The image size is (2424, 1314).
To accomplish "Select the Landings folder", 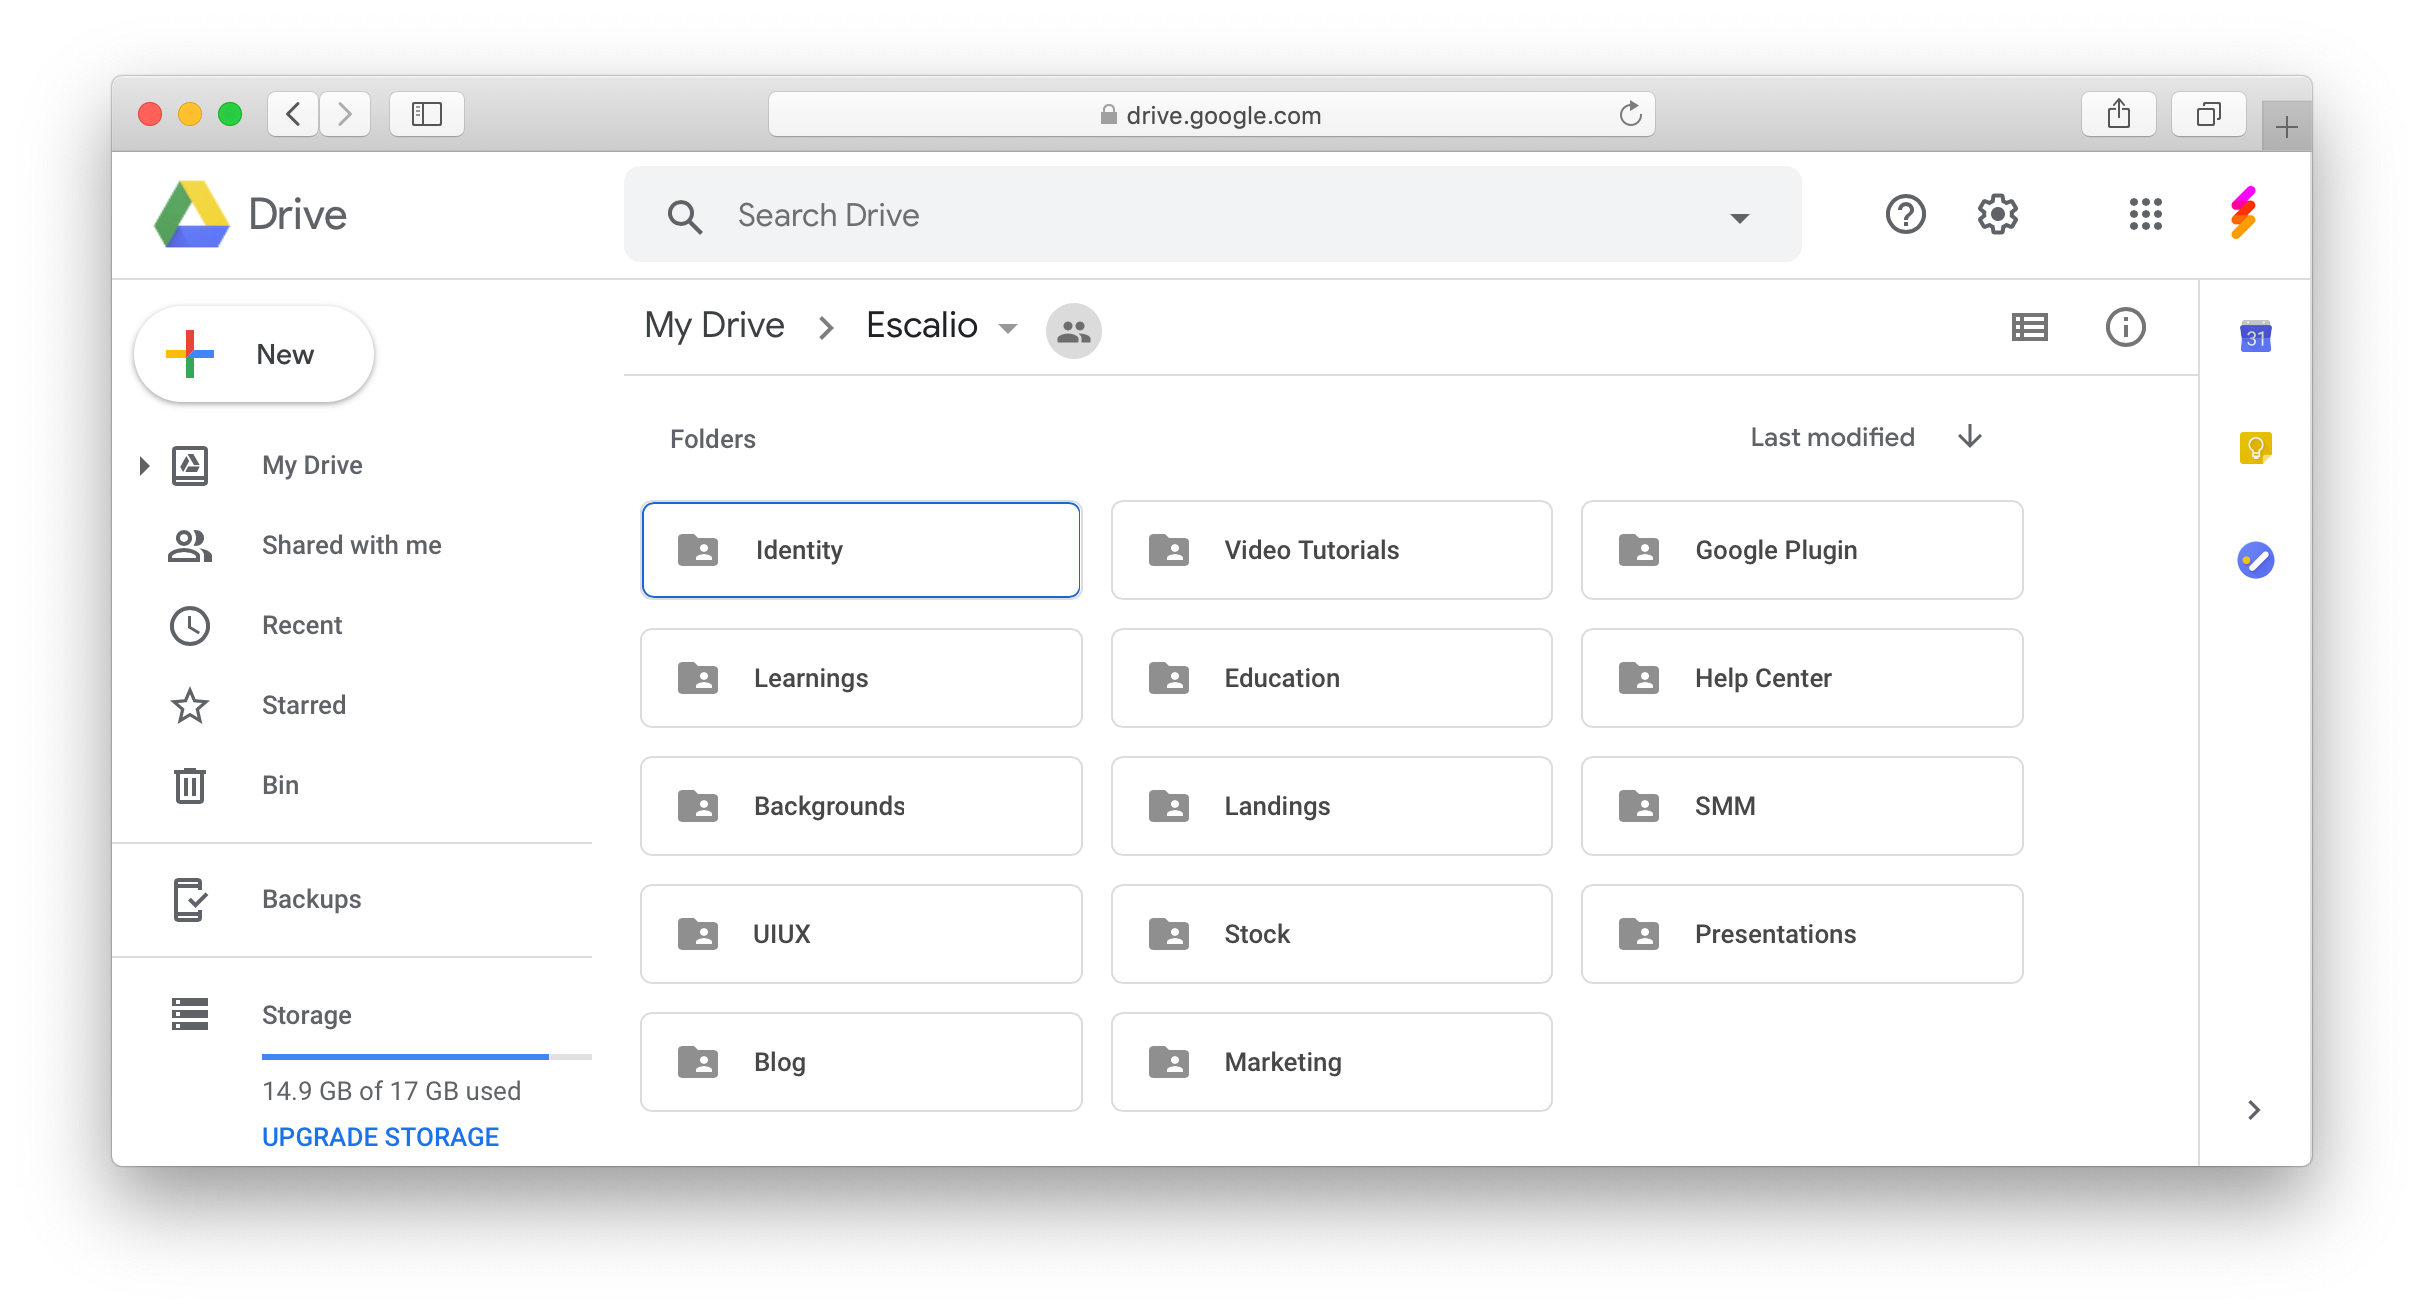I will (x=1332, y=806).
